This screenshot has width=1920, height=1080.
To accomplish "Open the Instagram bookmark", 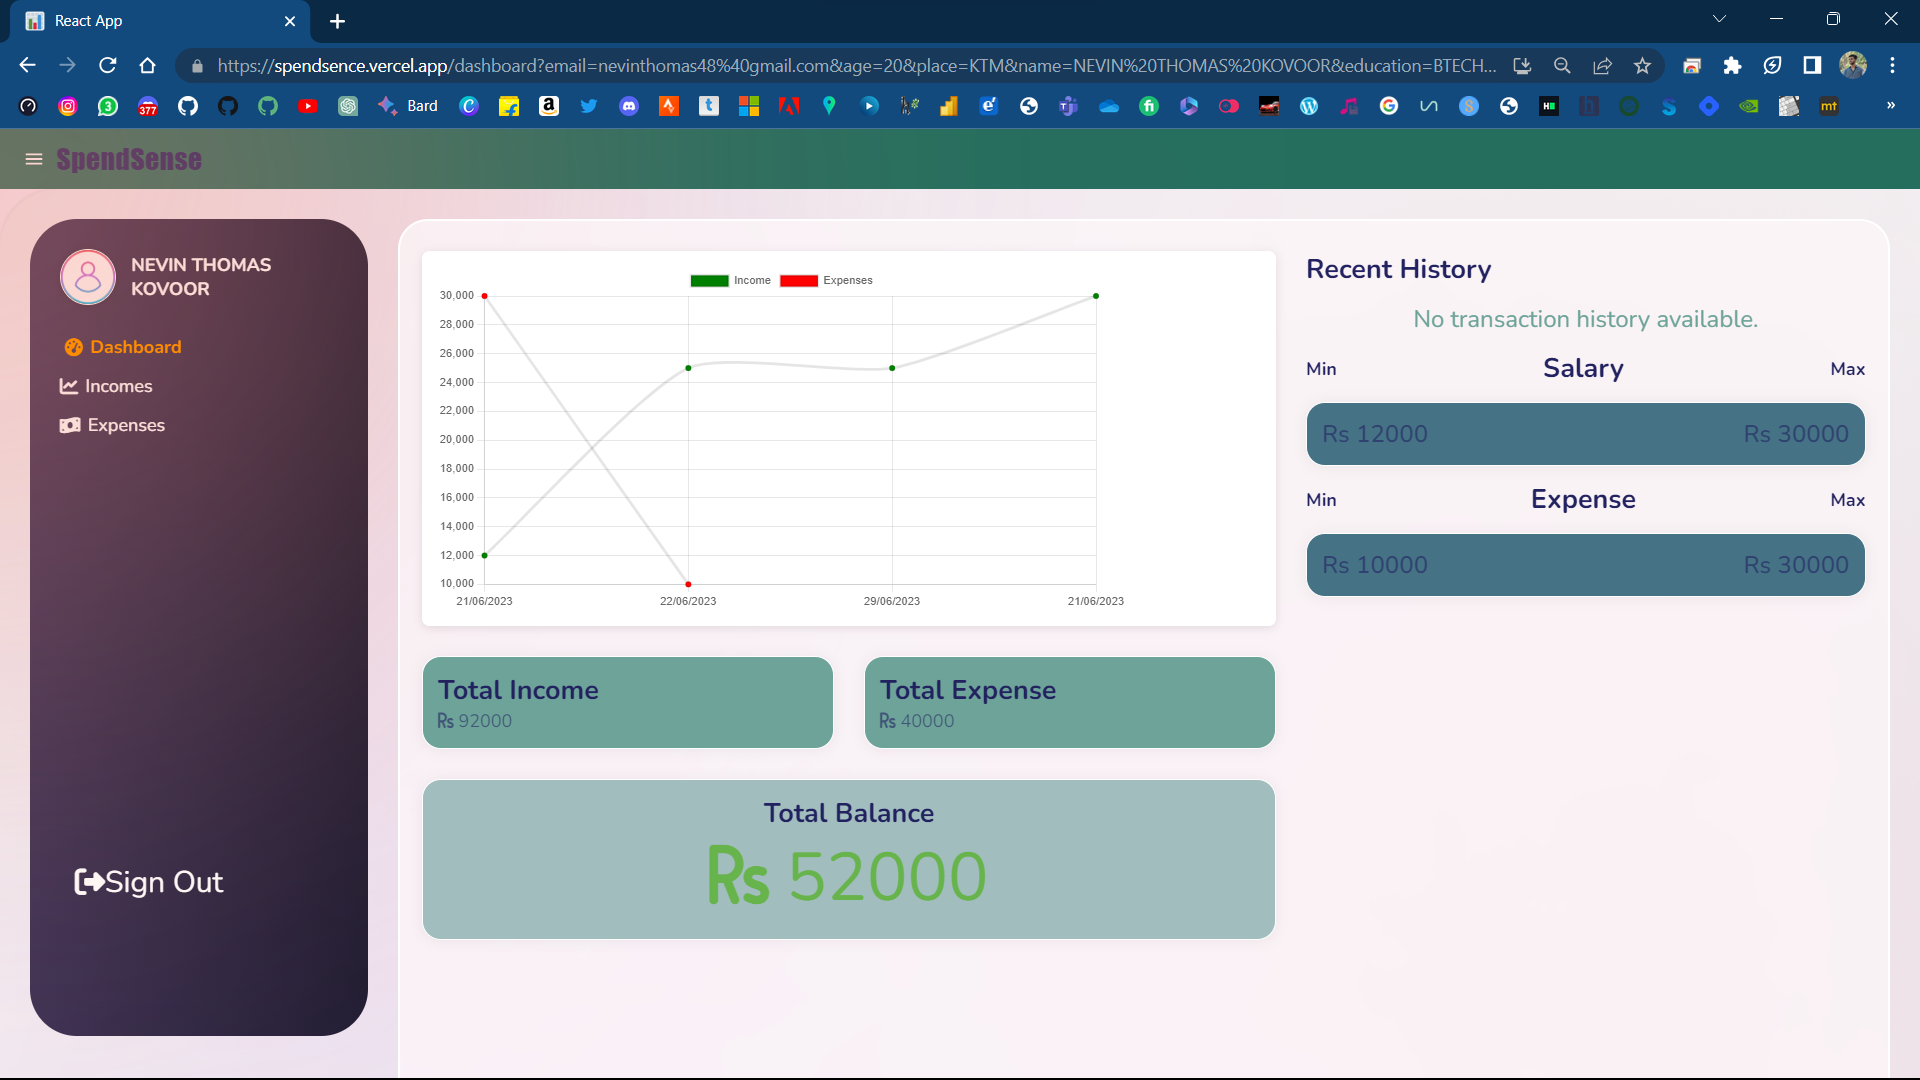I will coord(68,106).
